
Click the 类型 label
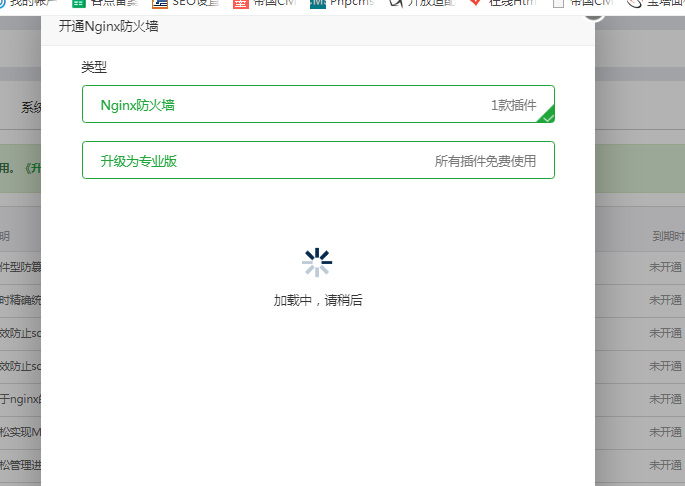[x=94, y=67]
